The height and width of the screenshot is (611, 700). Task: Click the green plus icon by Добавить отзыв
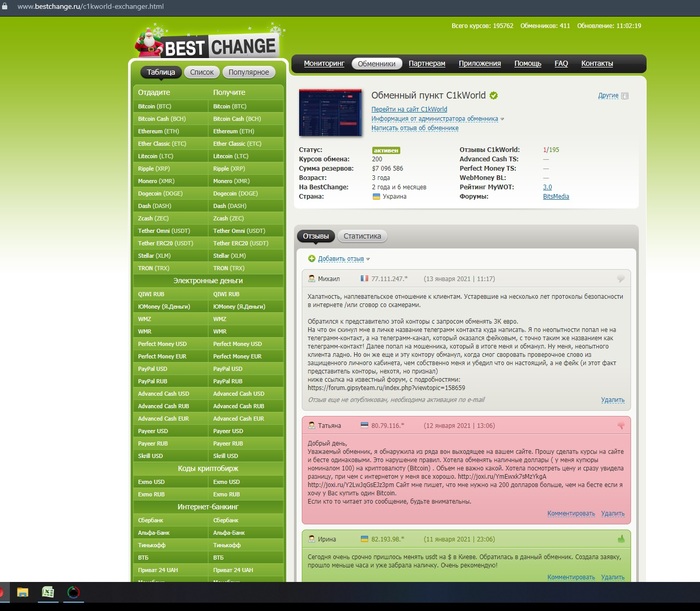[x=312, y=258]
